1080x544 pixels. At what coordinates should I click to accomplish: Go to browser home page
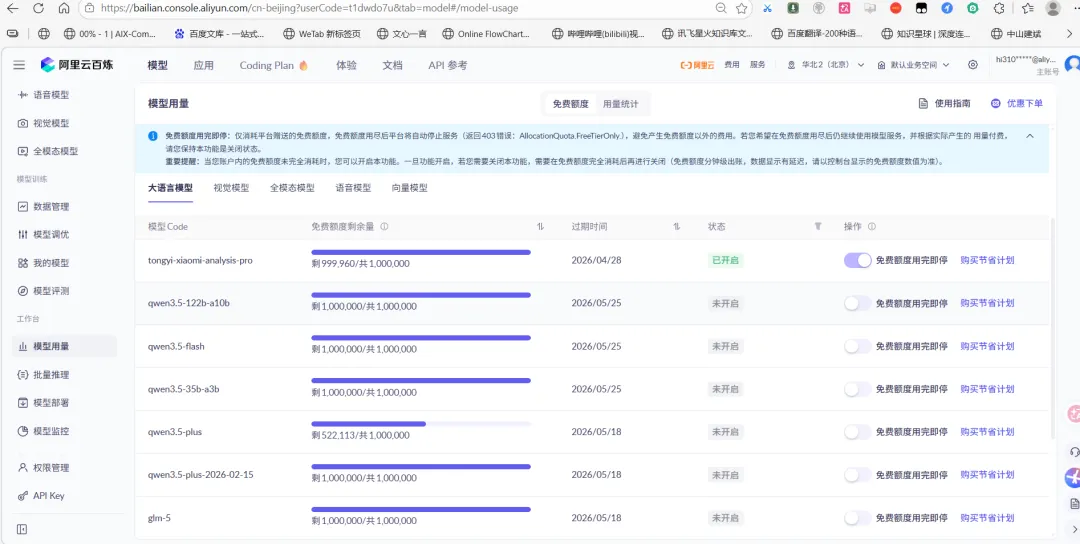click(x=63, y=8)
